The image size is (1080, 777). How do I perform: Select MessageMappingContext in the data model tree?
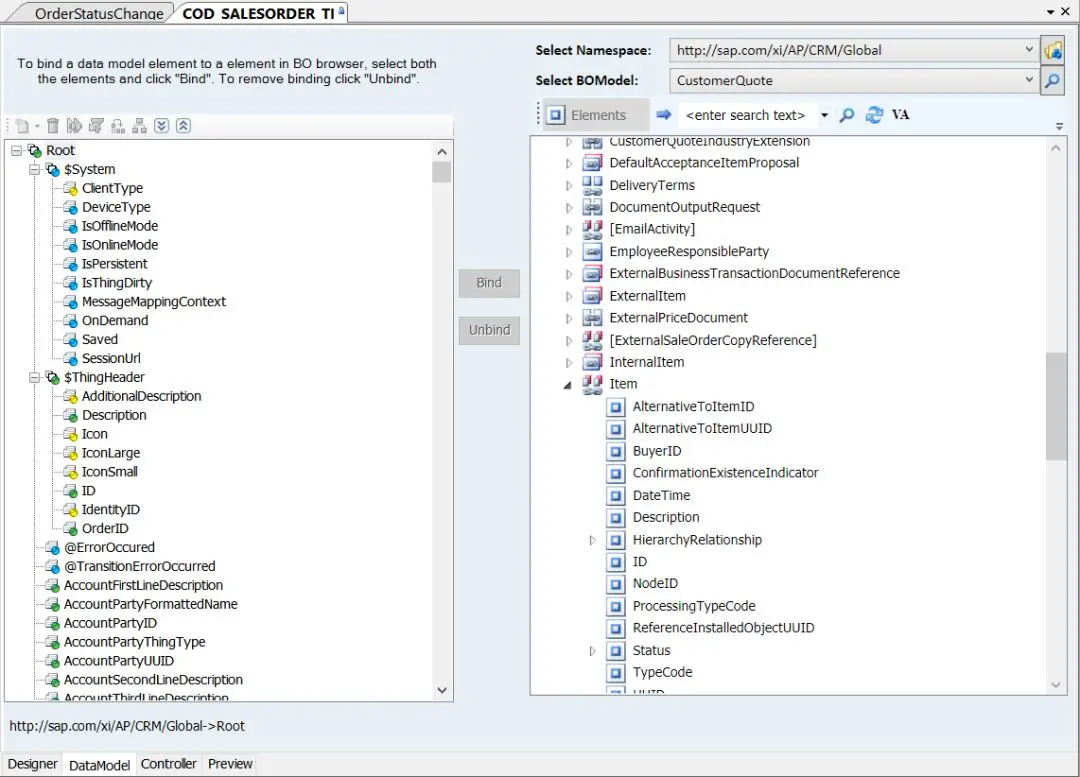click(x=154, y=302)
